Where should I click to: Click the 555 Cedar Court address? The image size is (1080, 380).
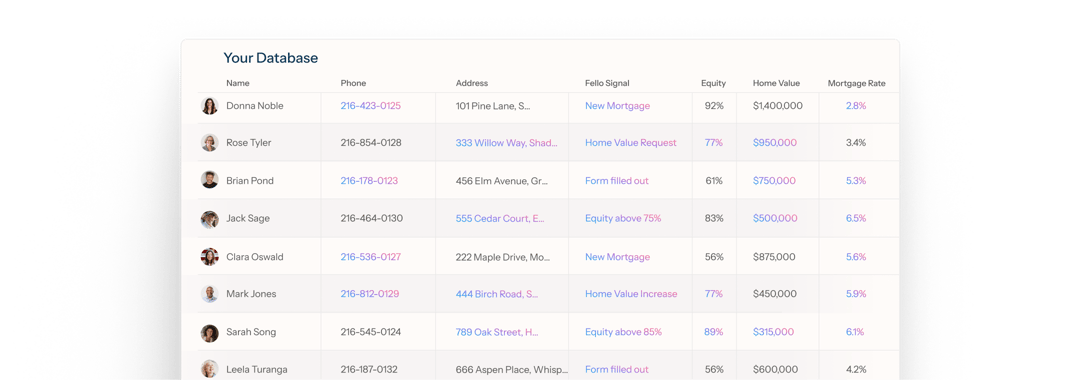[500, 219]
